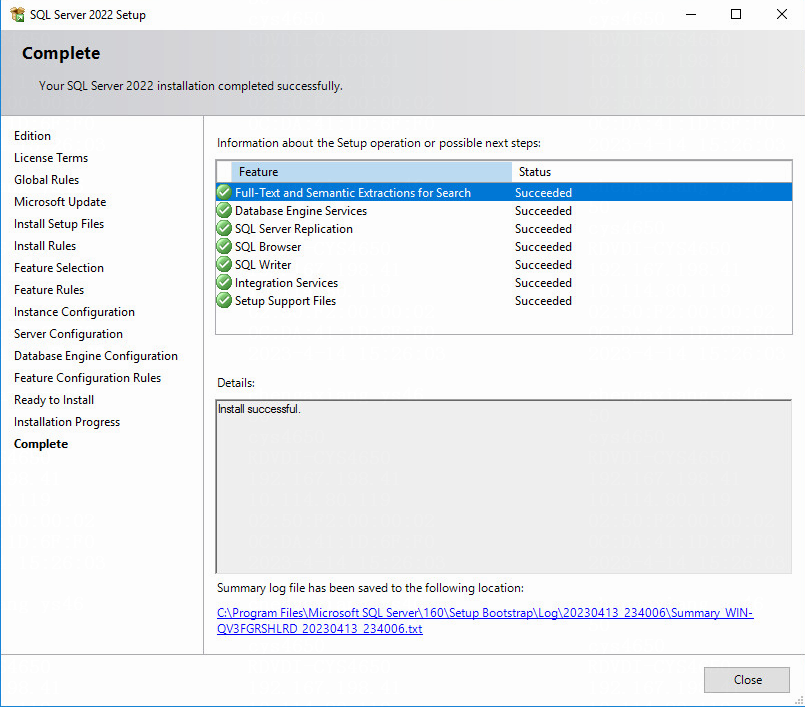Select the Global Rules step
This screenshot has height=707, width=805.
coord(46,180)
